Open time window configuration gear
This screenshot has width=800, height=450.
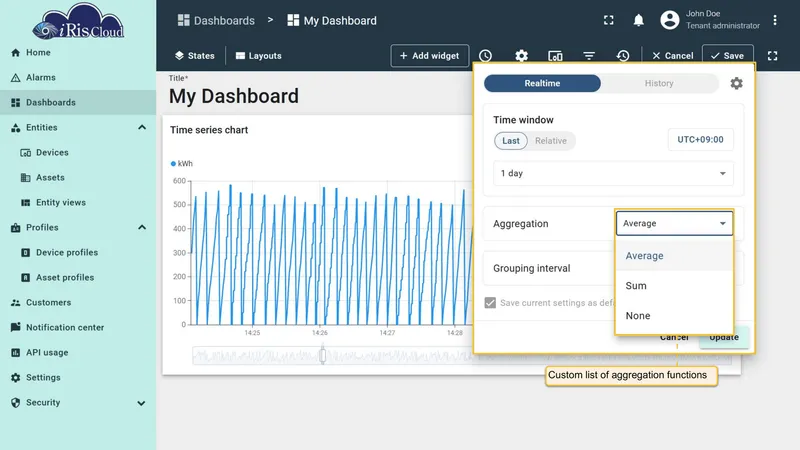(736, 83)
